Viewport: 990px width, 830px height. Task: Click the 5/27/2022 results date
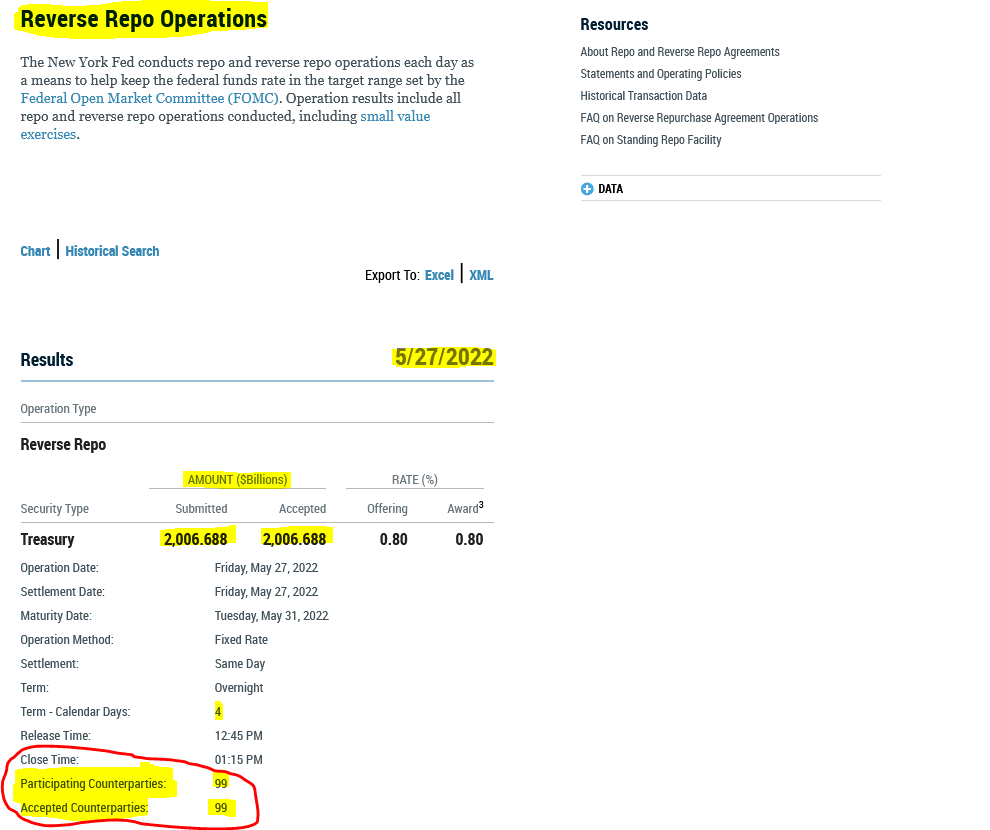(x=444, y=357)
